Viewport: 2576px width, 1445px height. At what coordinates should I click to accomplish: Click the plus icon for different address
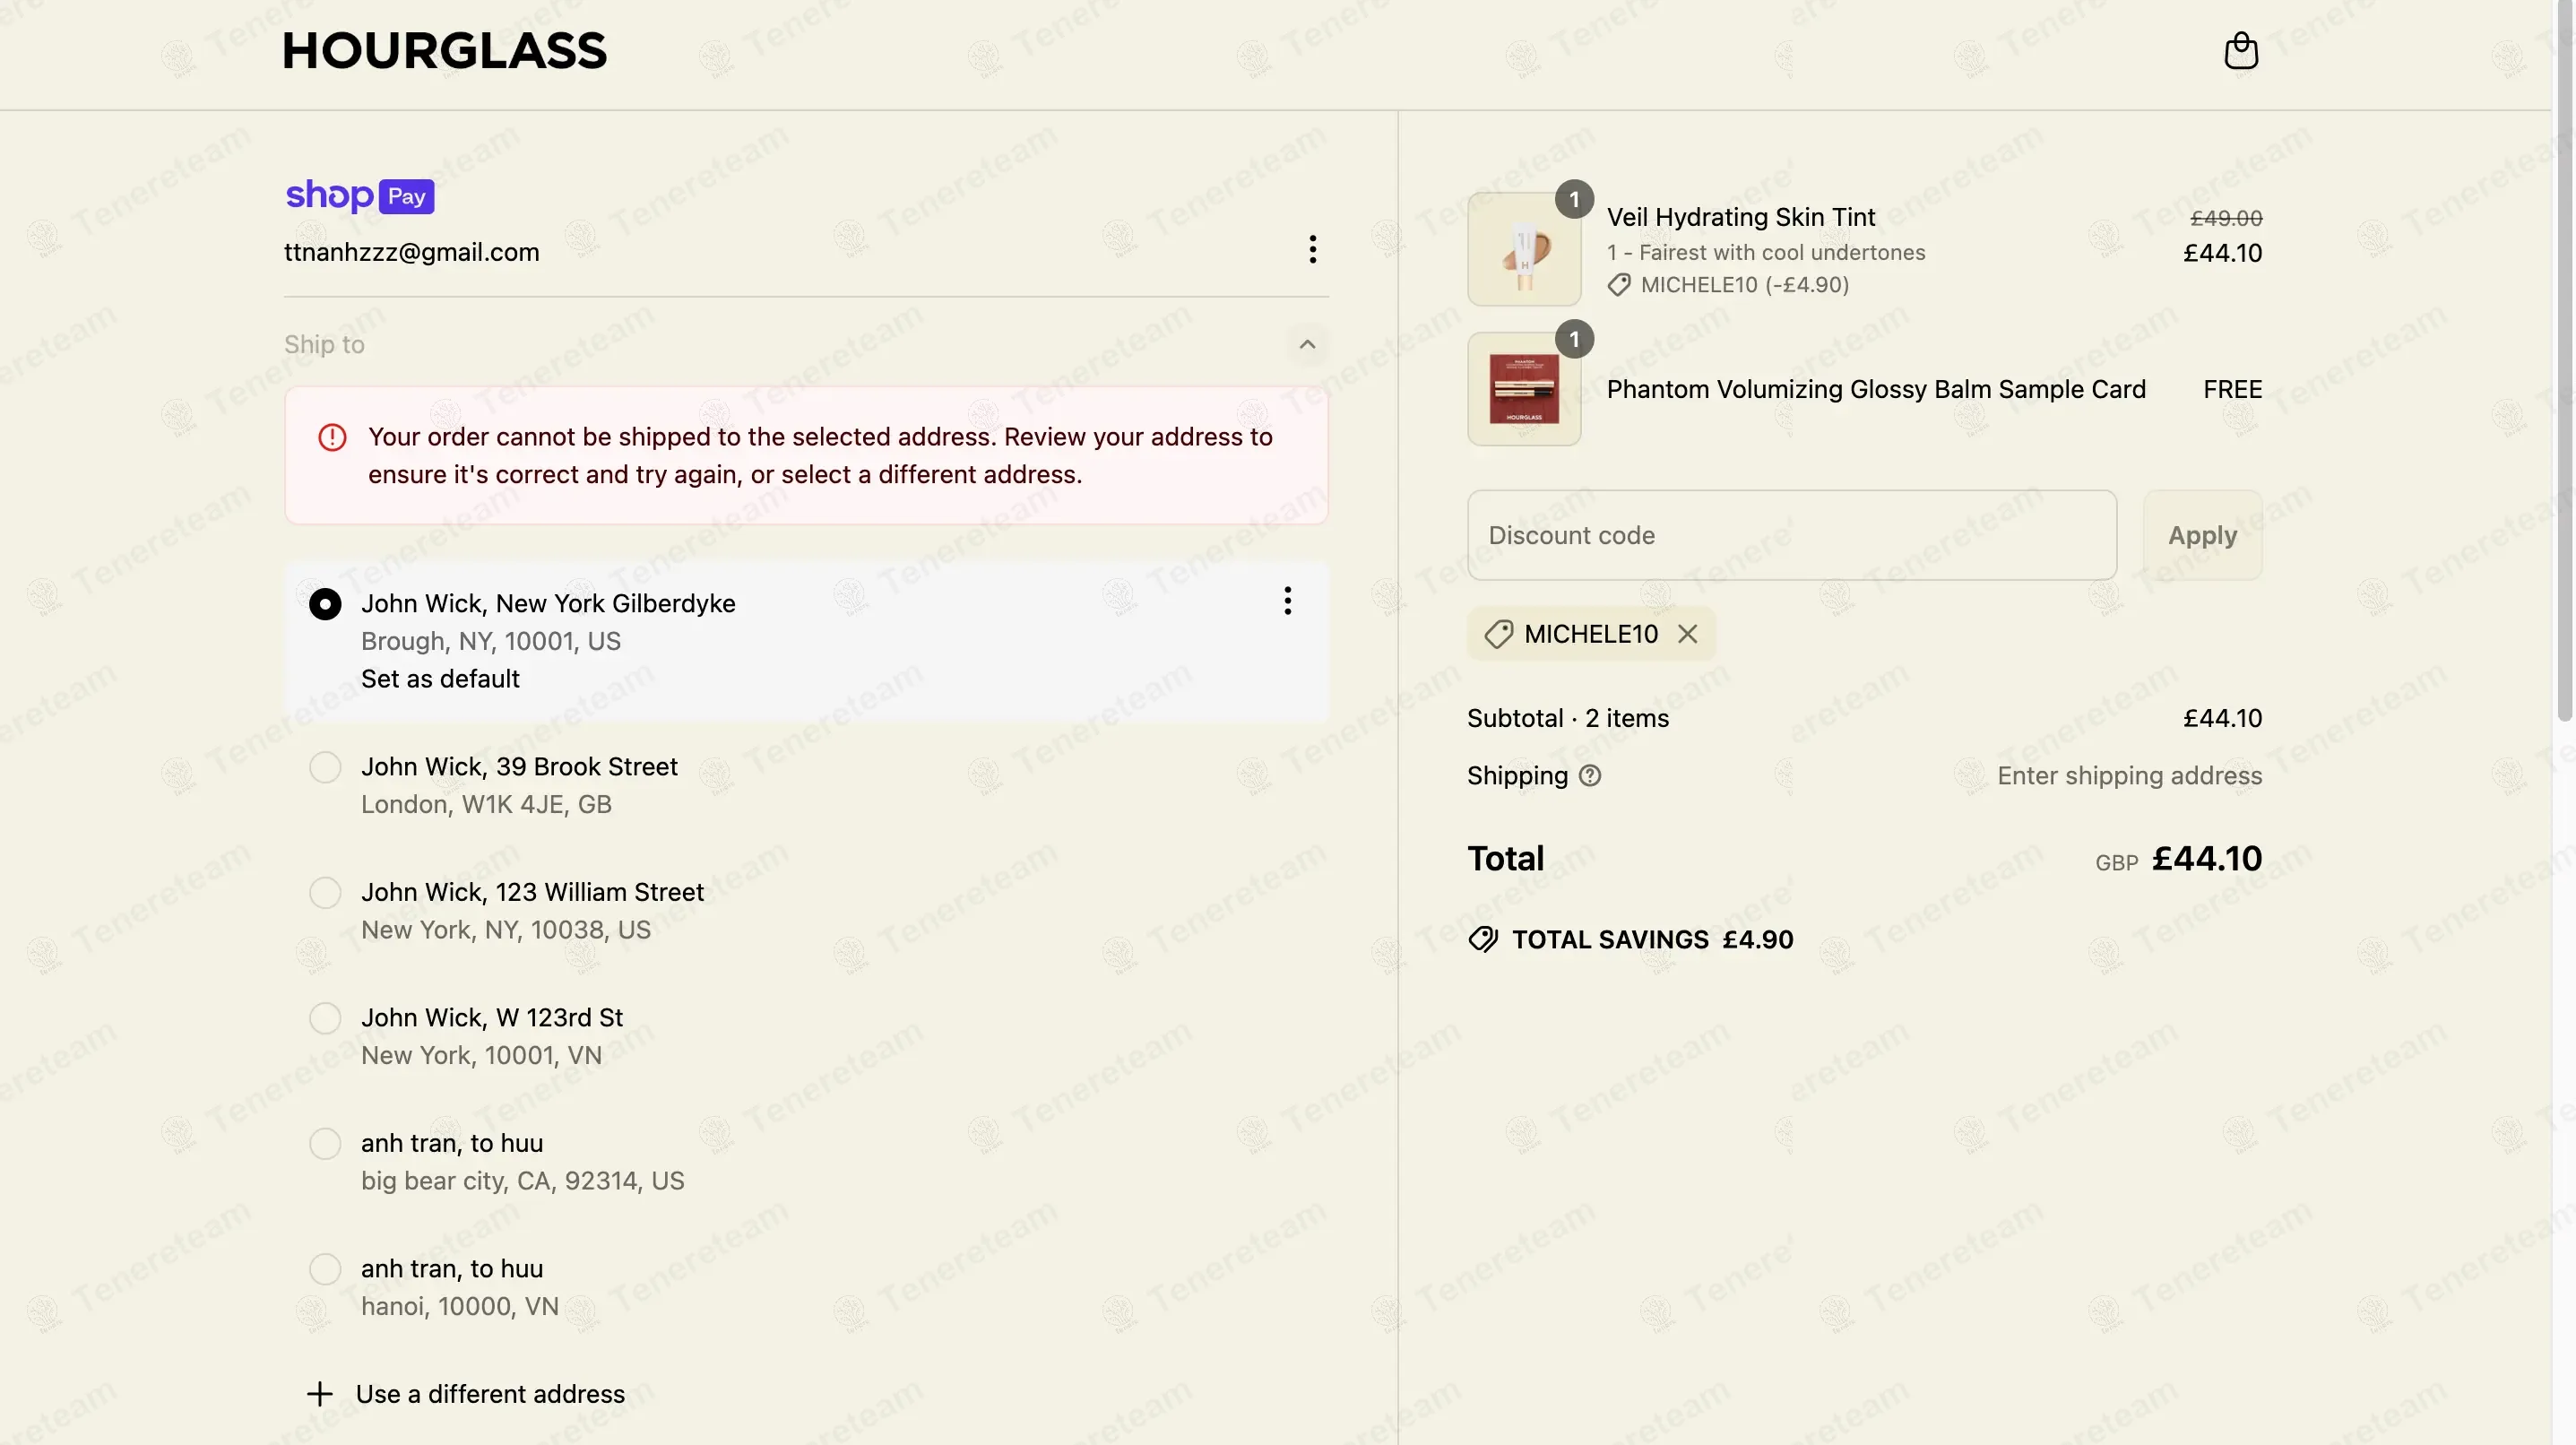pos(319,1394)
